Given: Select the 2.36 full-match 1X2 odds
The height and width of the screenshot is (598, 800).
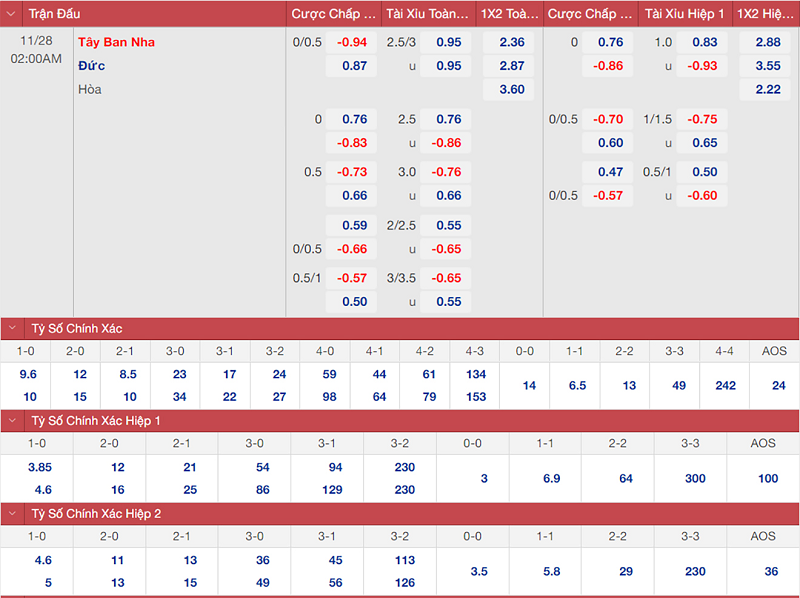Looking at the screenshot, I should click(511, 42).
